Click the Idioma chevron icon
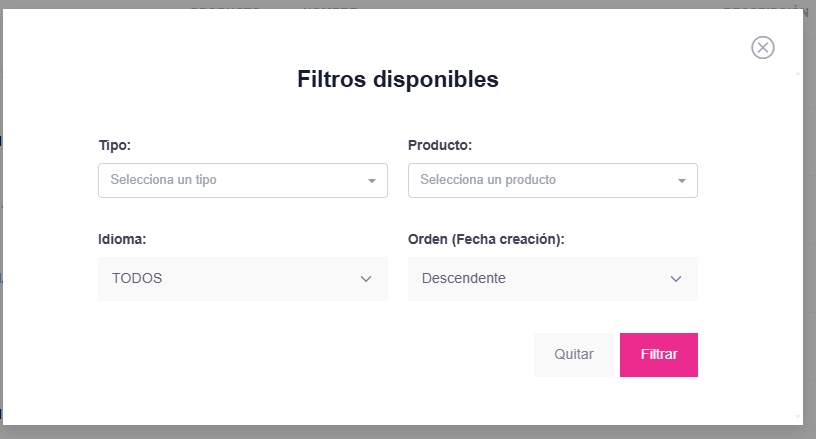Image resolution: width=816 pixels, height=439 pixels. (366, 279)
